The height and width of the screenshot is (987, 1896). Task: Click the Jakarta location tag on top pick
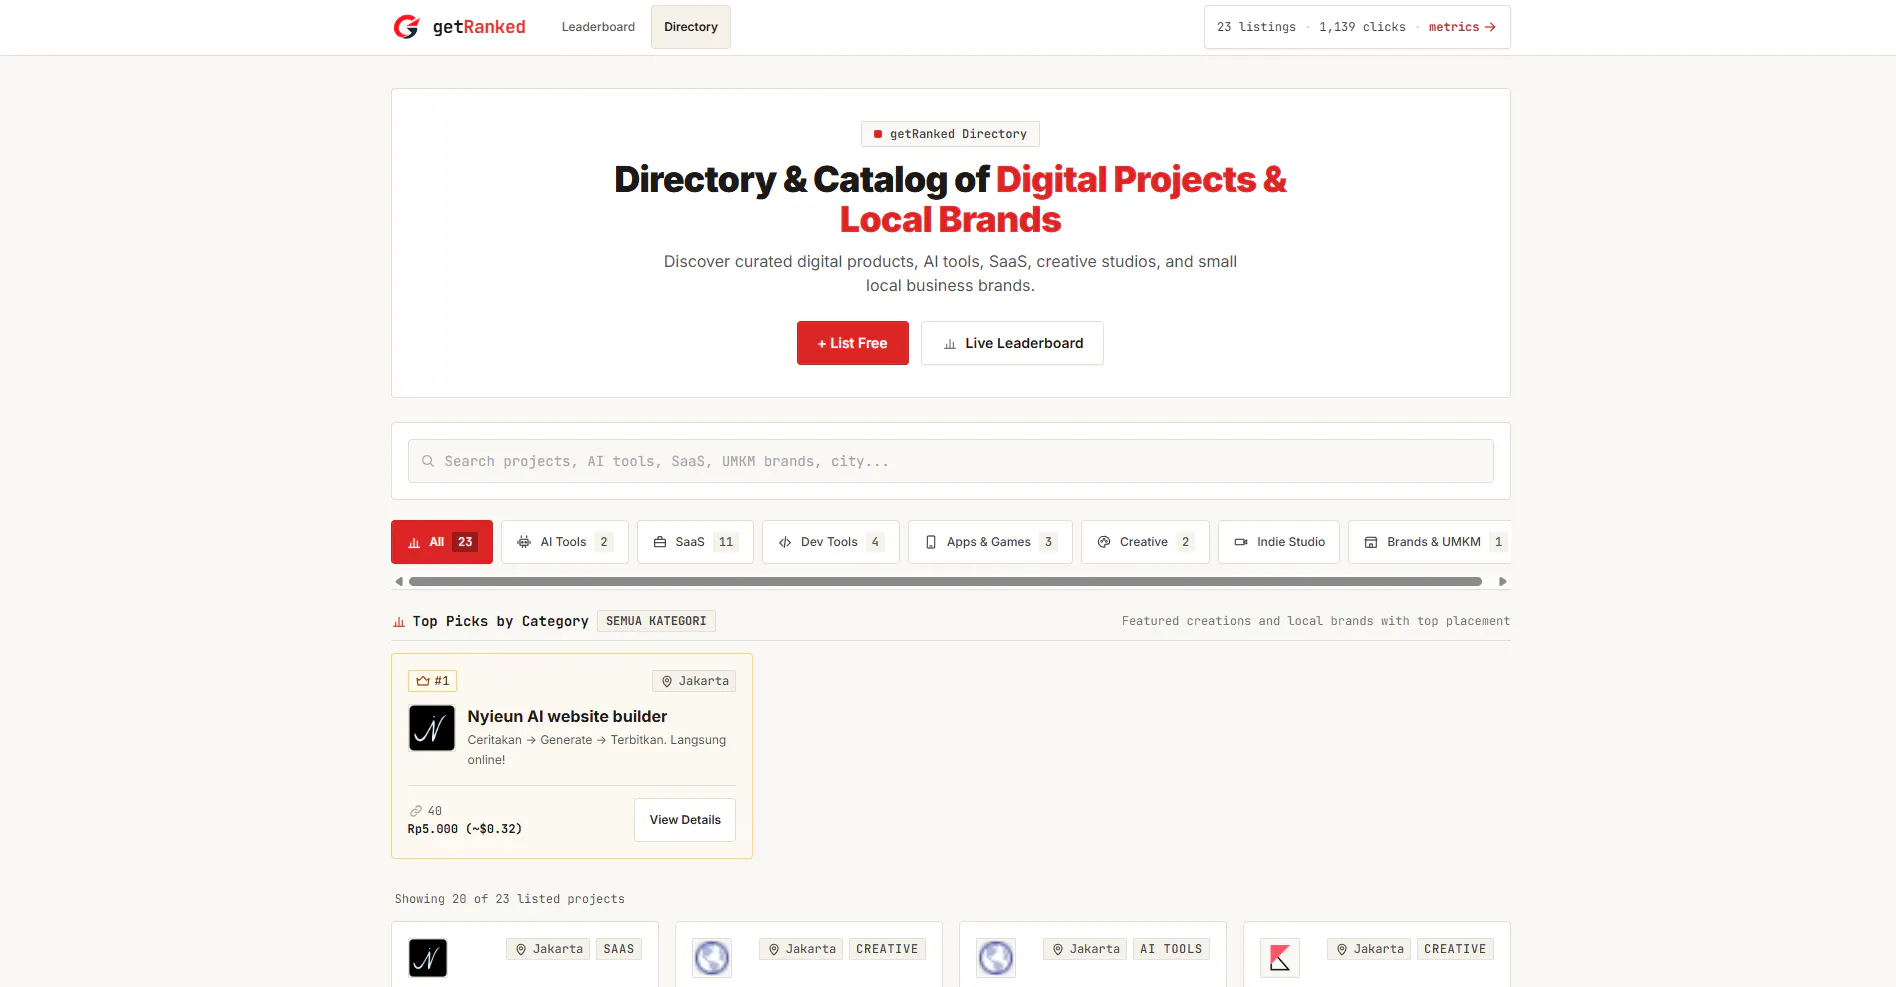[x=694, y=681]
